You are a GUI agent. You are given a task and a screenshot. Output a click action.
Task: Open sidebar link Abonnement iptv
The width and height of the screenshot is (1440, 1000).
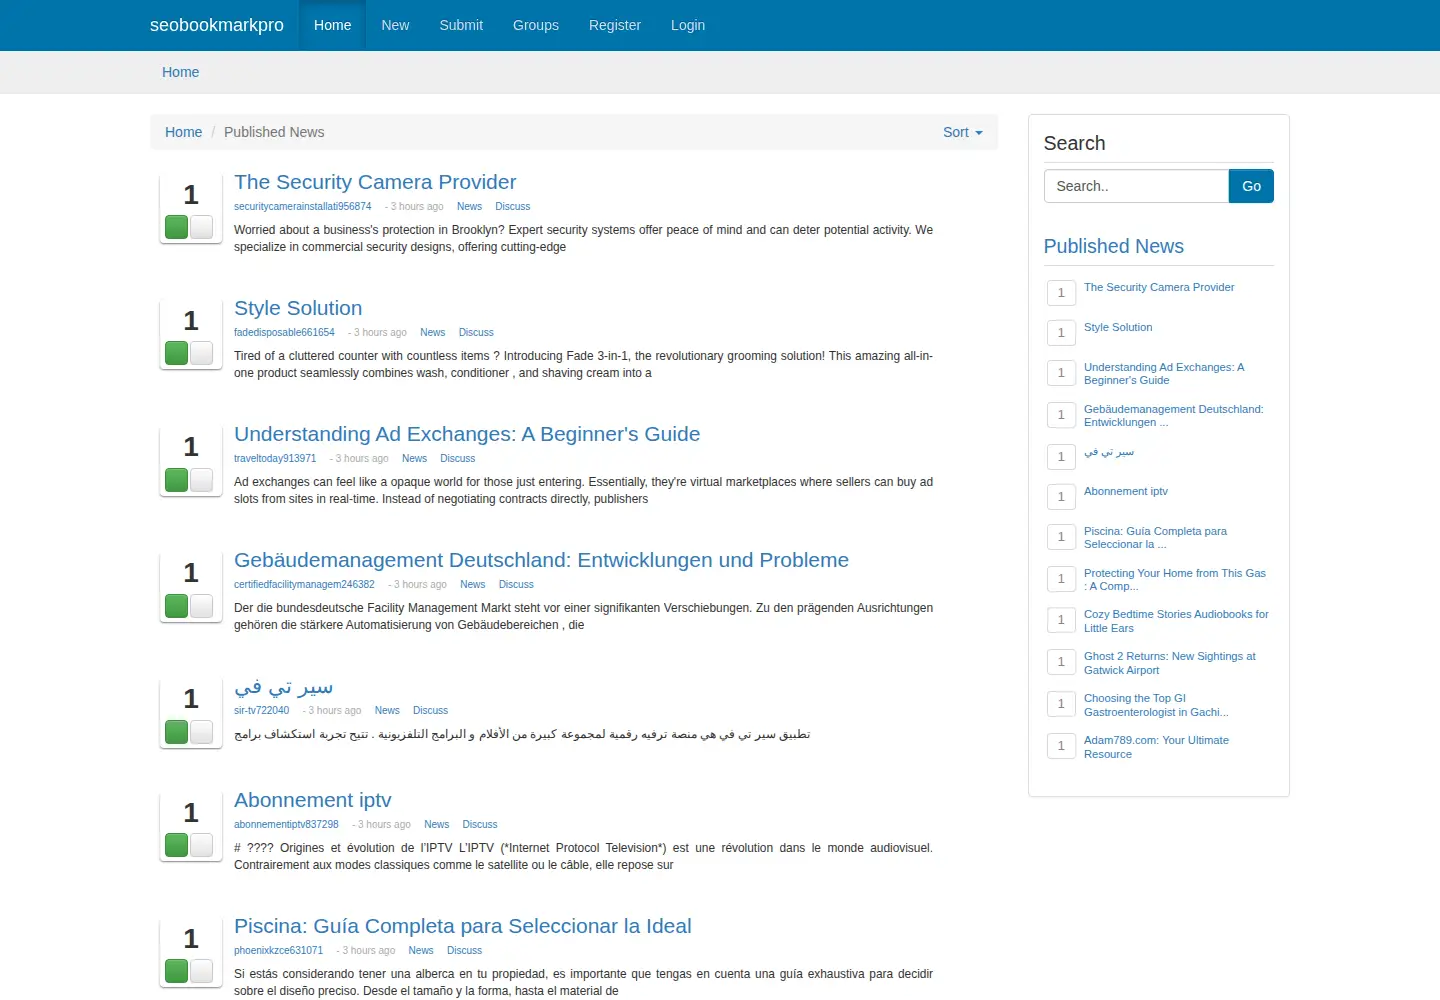pyautogui.click(x=1126, y=491)
